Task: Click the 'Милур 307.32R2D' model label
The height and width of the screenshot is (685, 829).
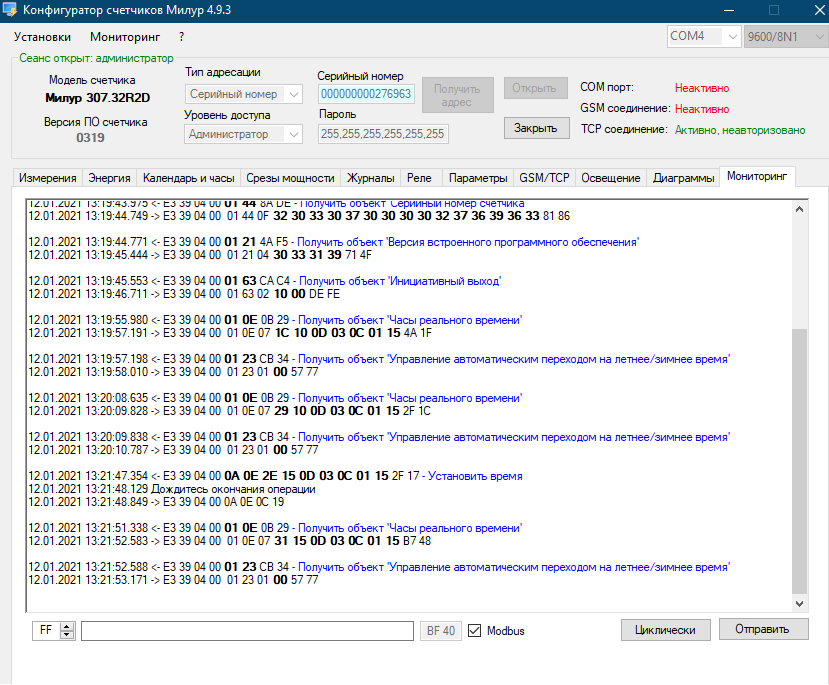Action: tap(98, 98)
